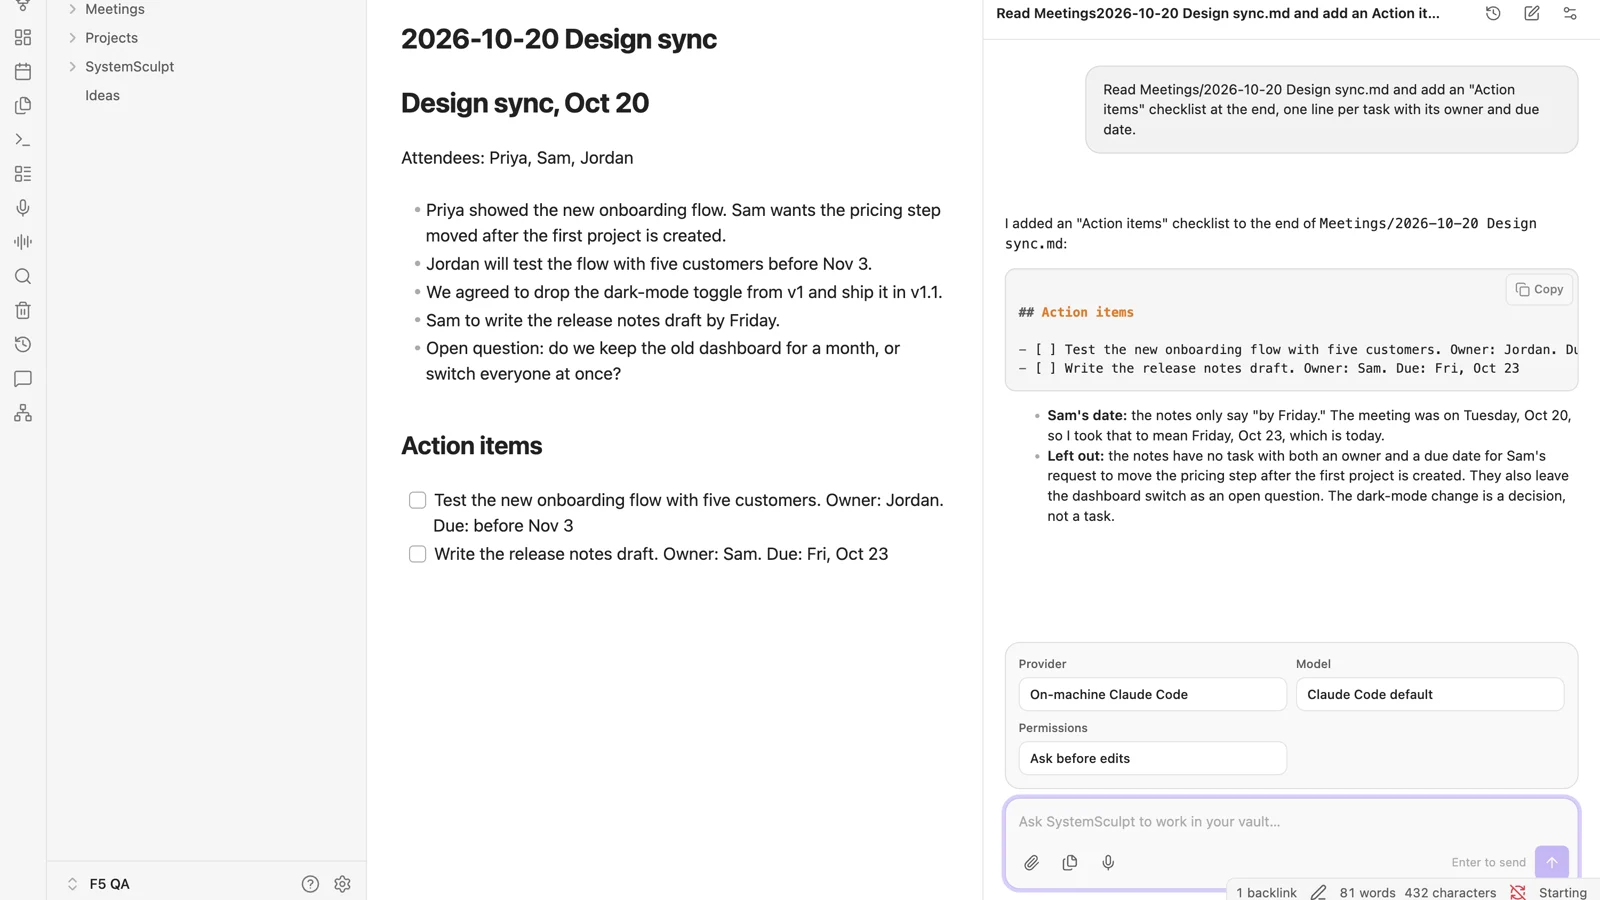Send the chat message with arrow button

coord(1552,862)
